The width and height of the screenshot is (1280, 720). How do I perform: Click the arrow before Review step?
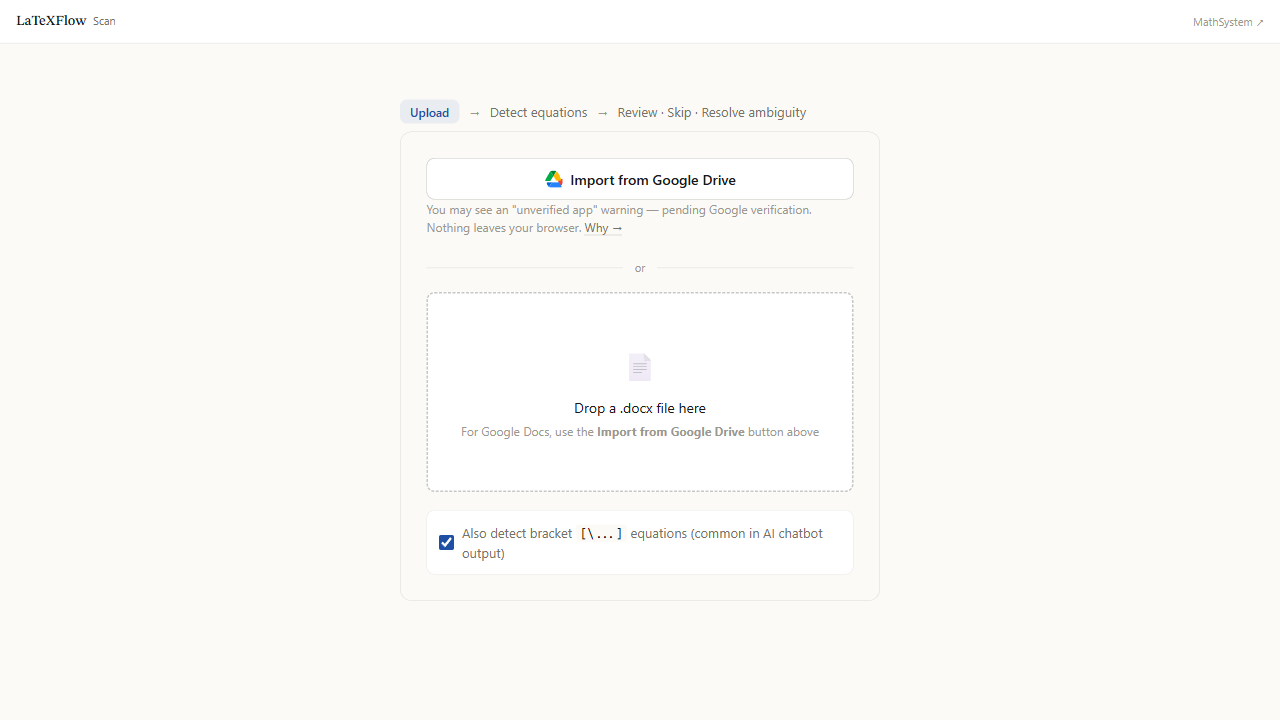click(603, 113)
